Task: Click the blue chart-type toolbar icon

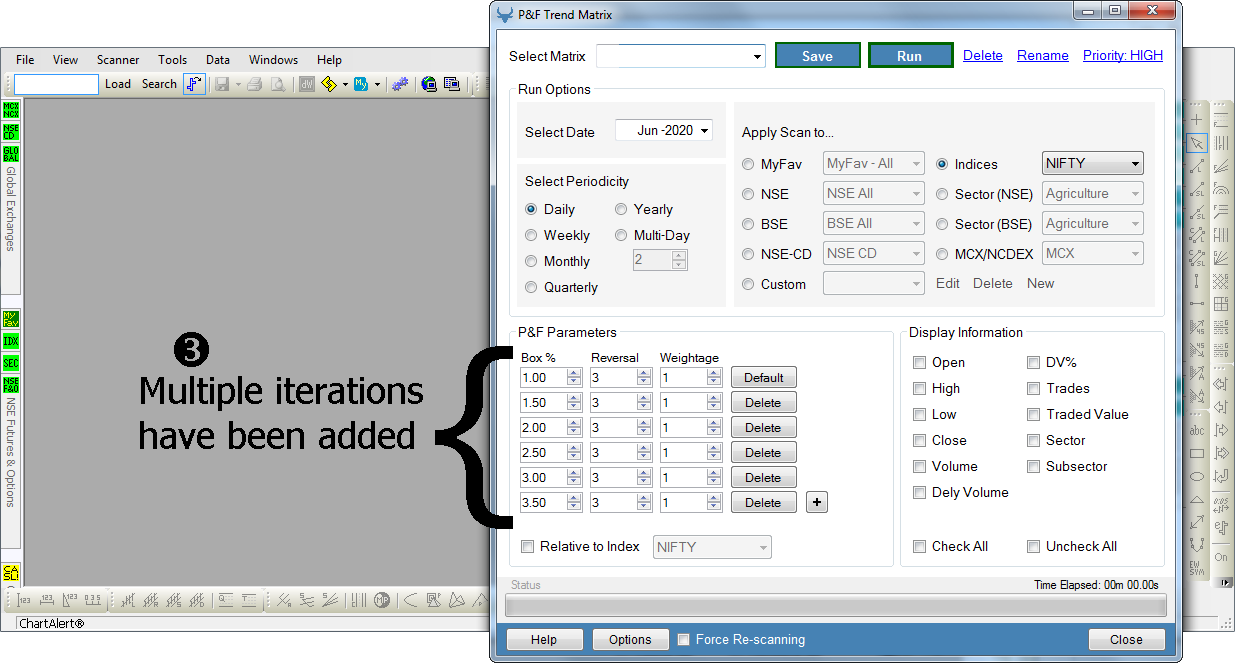Action: click(194, 84)
